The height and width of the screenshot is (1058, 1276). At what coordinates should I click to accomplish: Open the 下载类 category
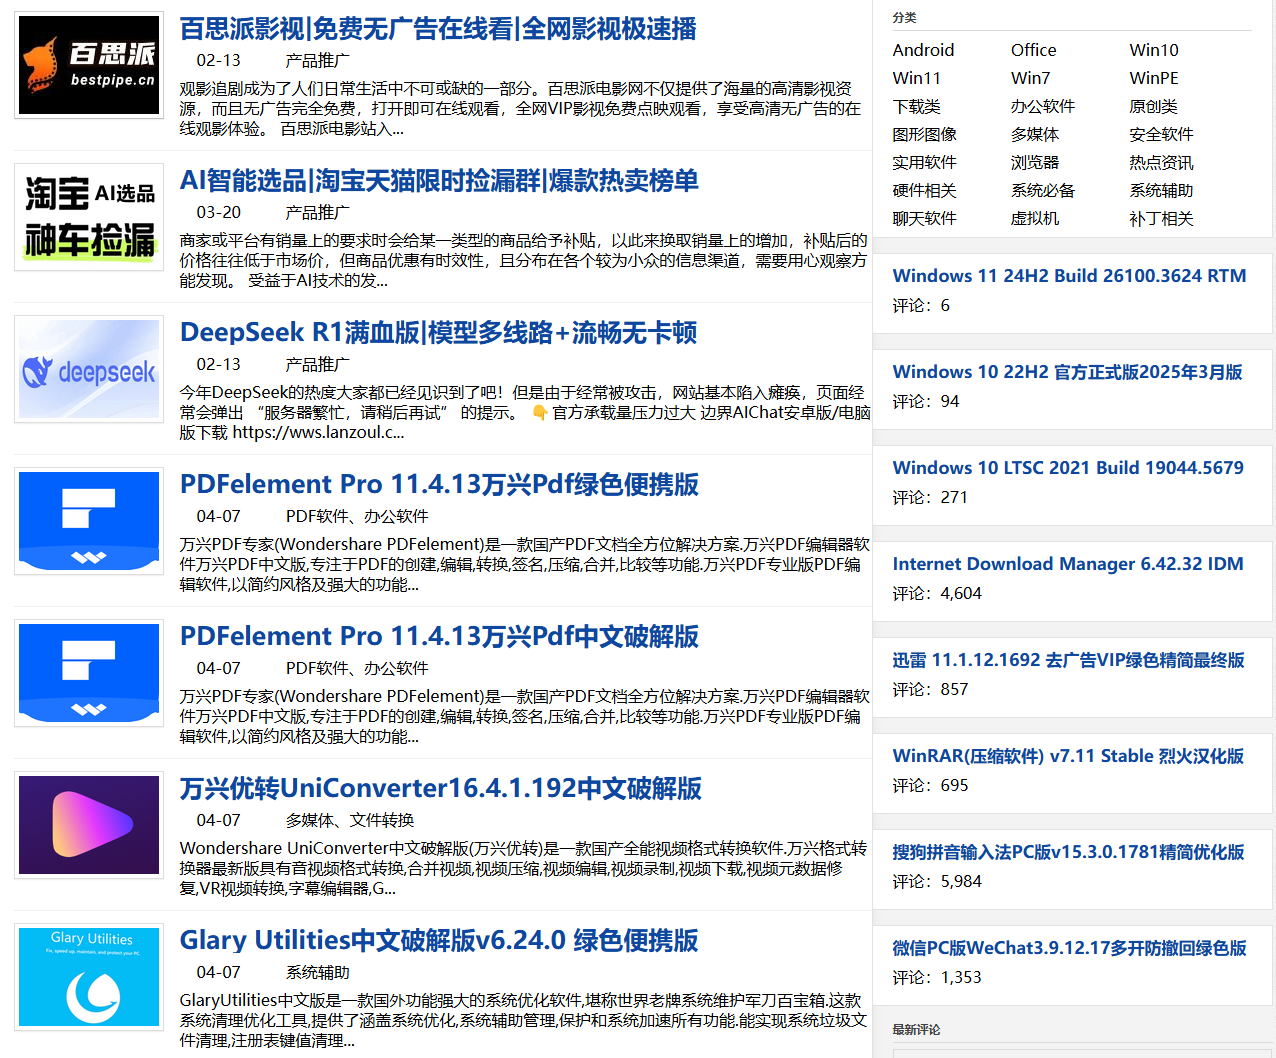coord(916,106)
